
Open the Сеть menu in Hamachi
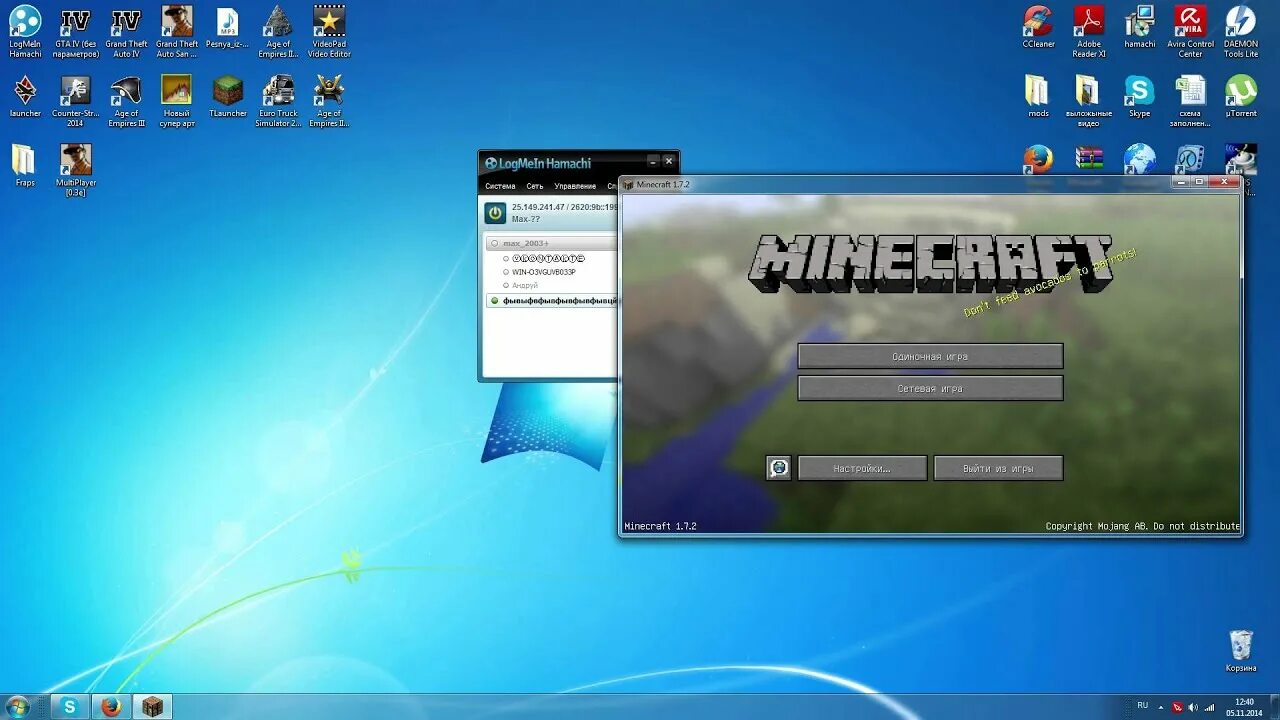535,186
